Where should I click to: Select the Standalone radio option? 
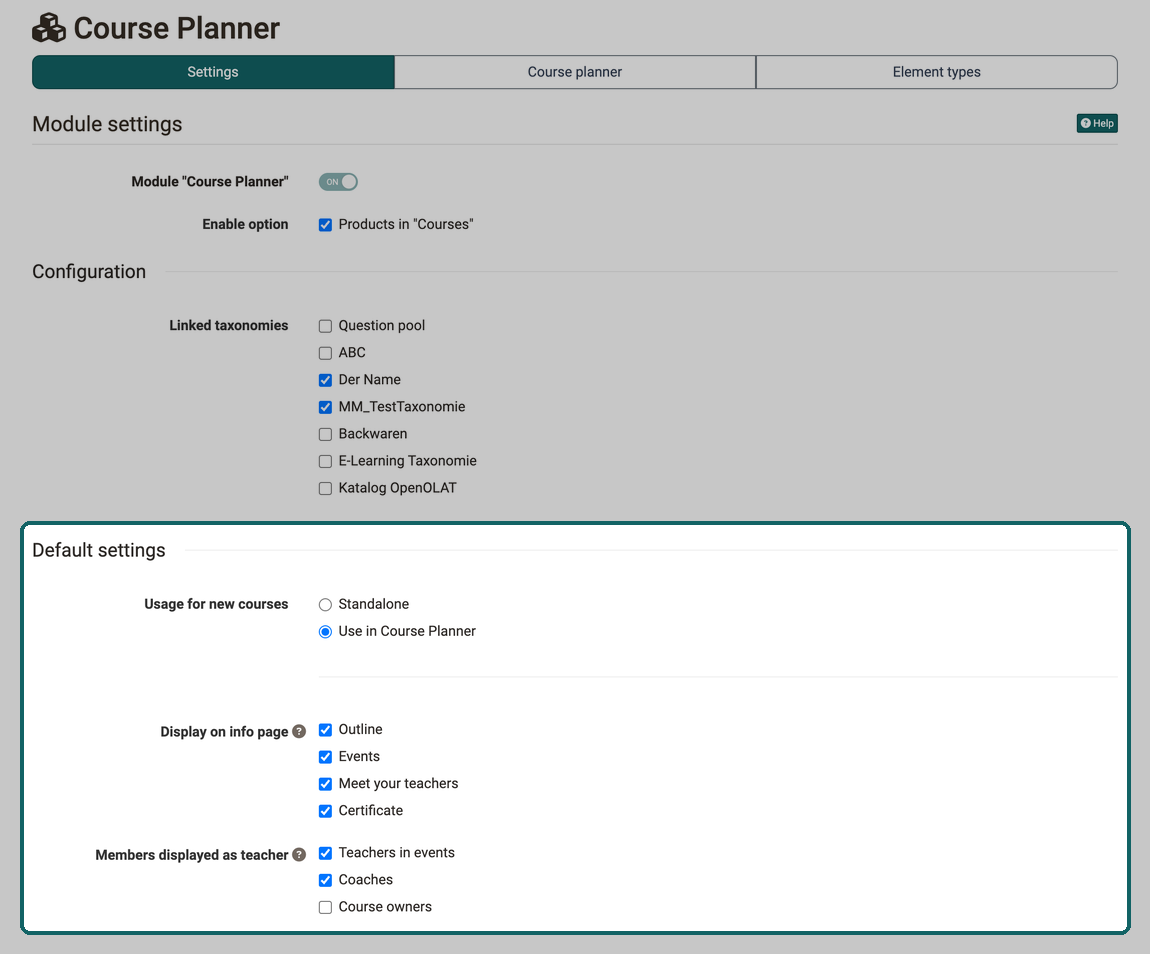[x=326, y=605]
